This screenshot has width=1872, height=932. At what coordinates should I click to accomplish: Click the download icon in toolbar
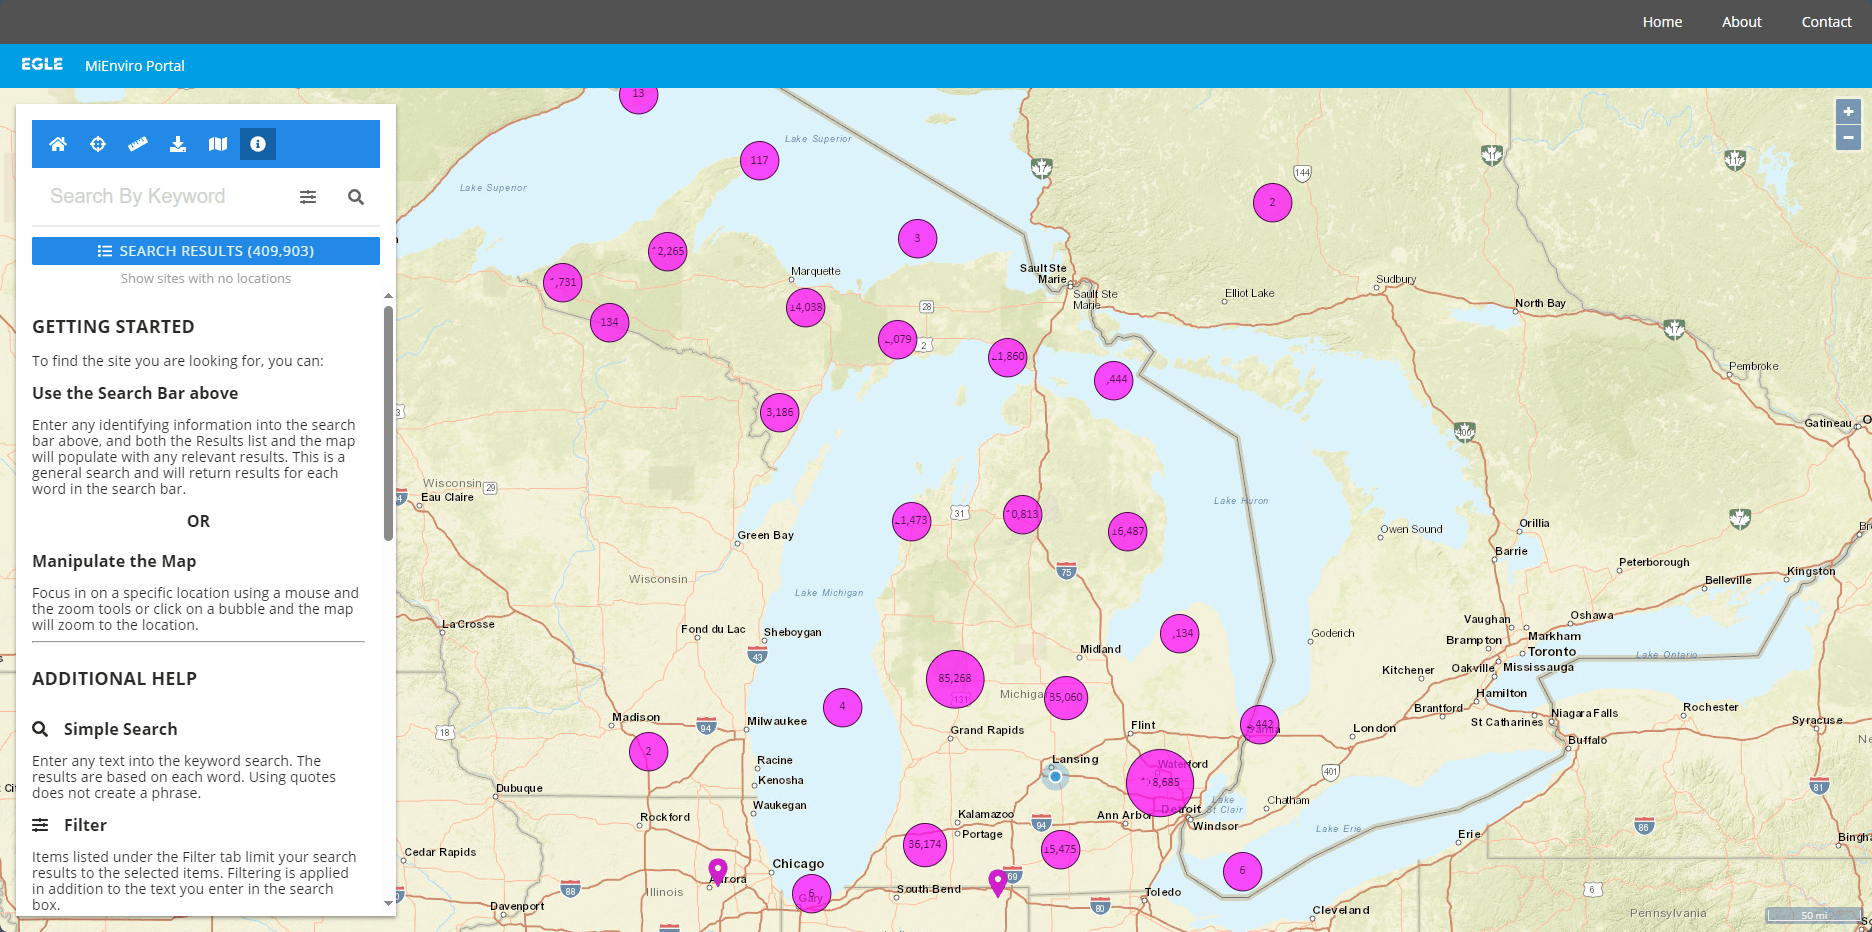tap(178, 144)
